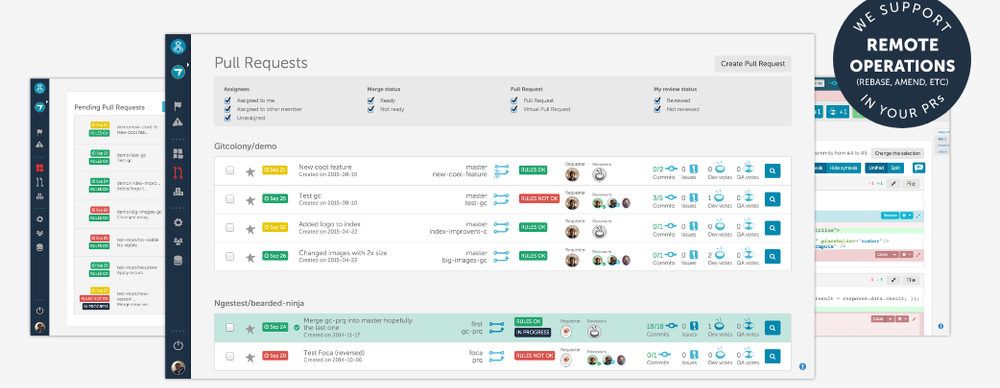Toggle the Unassigned checkbox
Screen dimensions: 1000x388
coord(227,118)
